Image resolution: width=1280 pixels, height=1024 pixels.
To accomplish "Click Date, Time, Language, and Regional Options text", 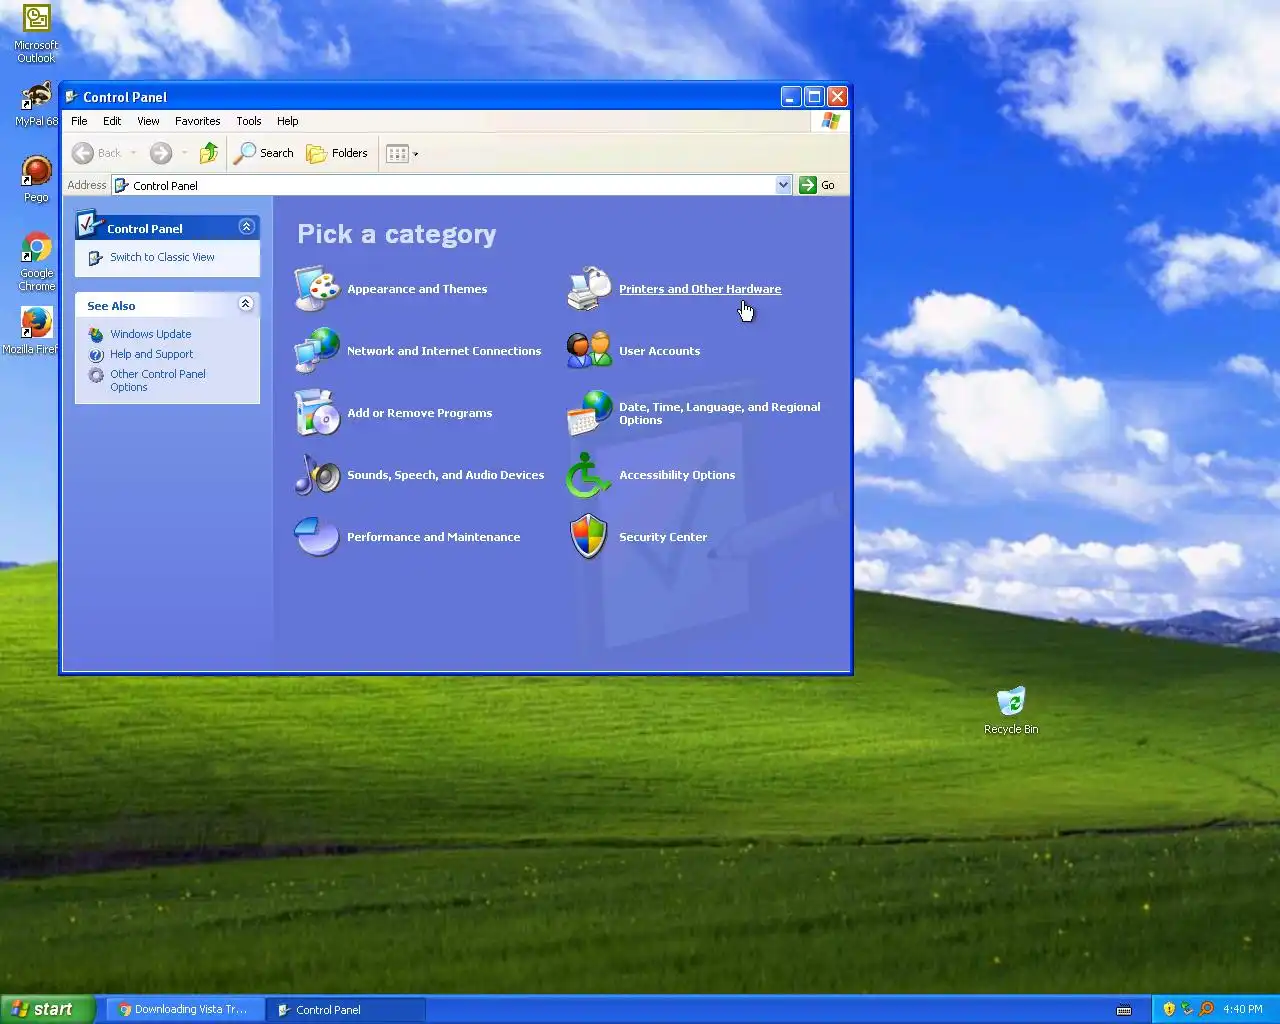I will pos(719,413).
